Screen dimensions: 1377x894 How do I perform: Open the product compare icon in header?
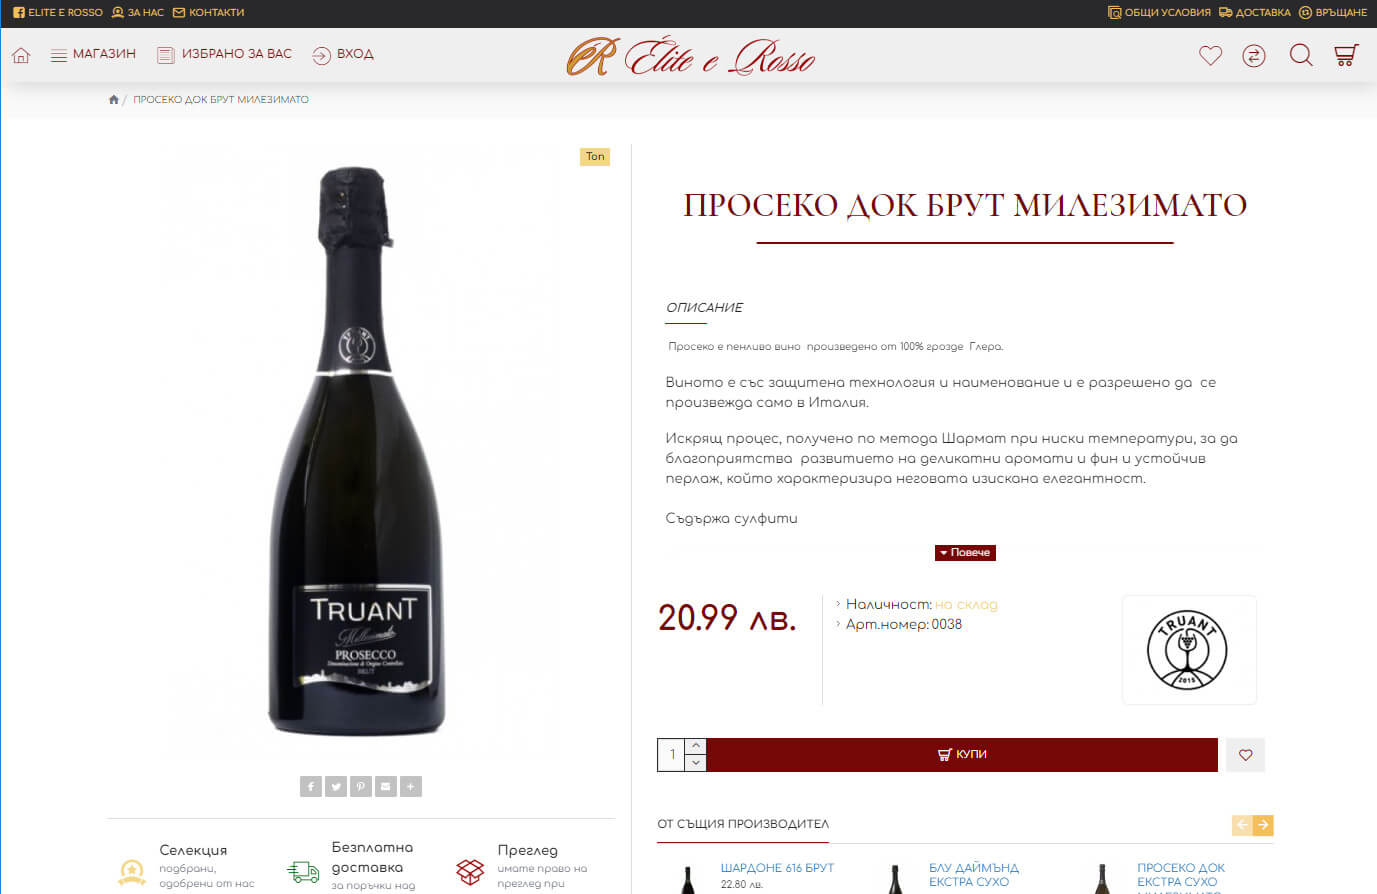pos(1254,55)
